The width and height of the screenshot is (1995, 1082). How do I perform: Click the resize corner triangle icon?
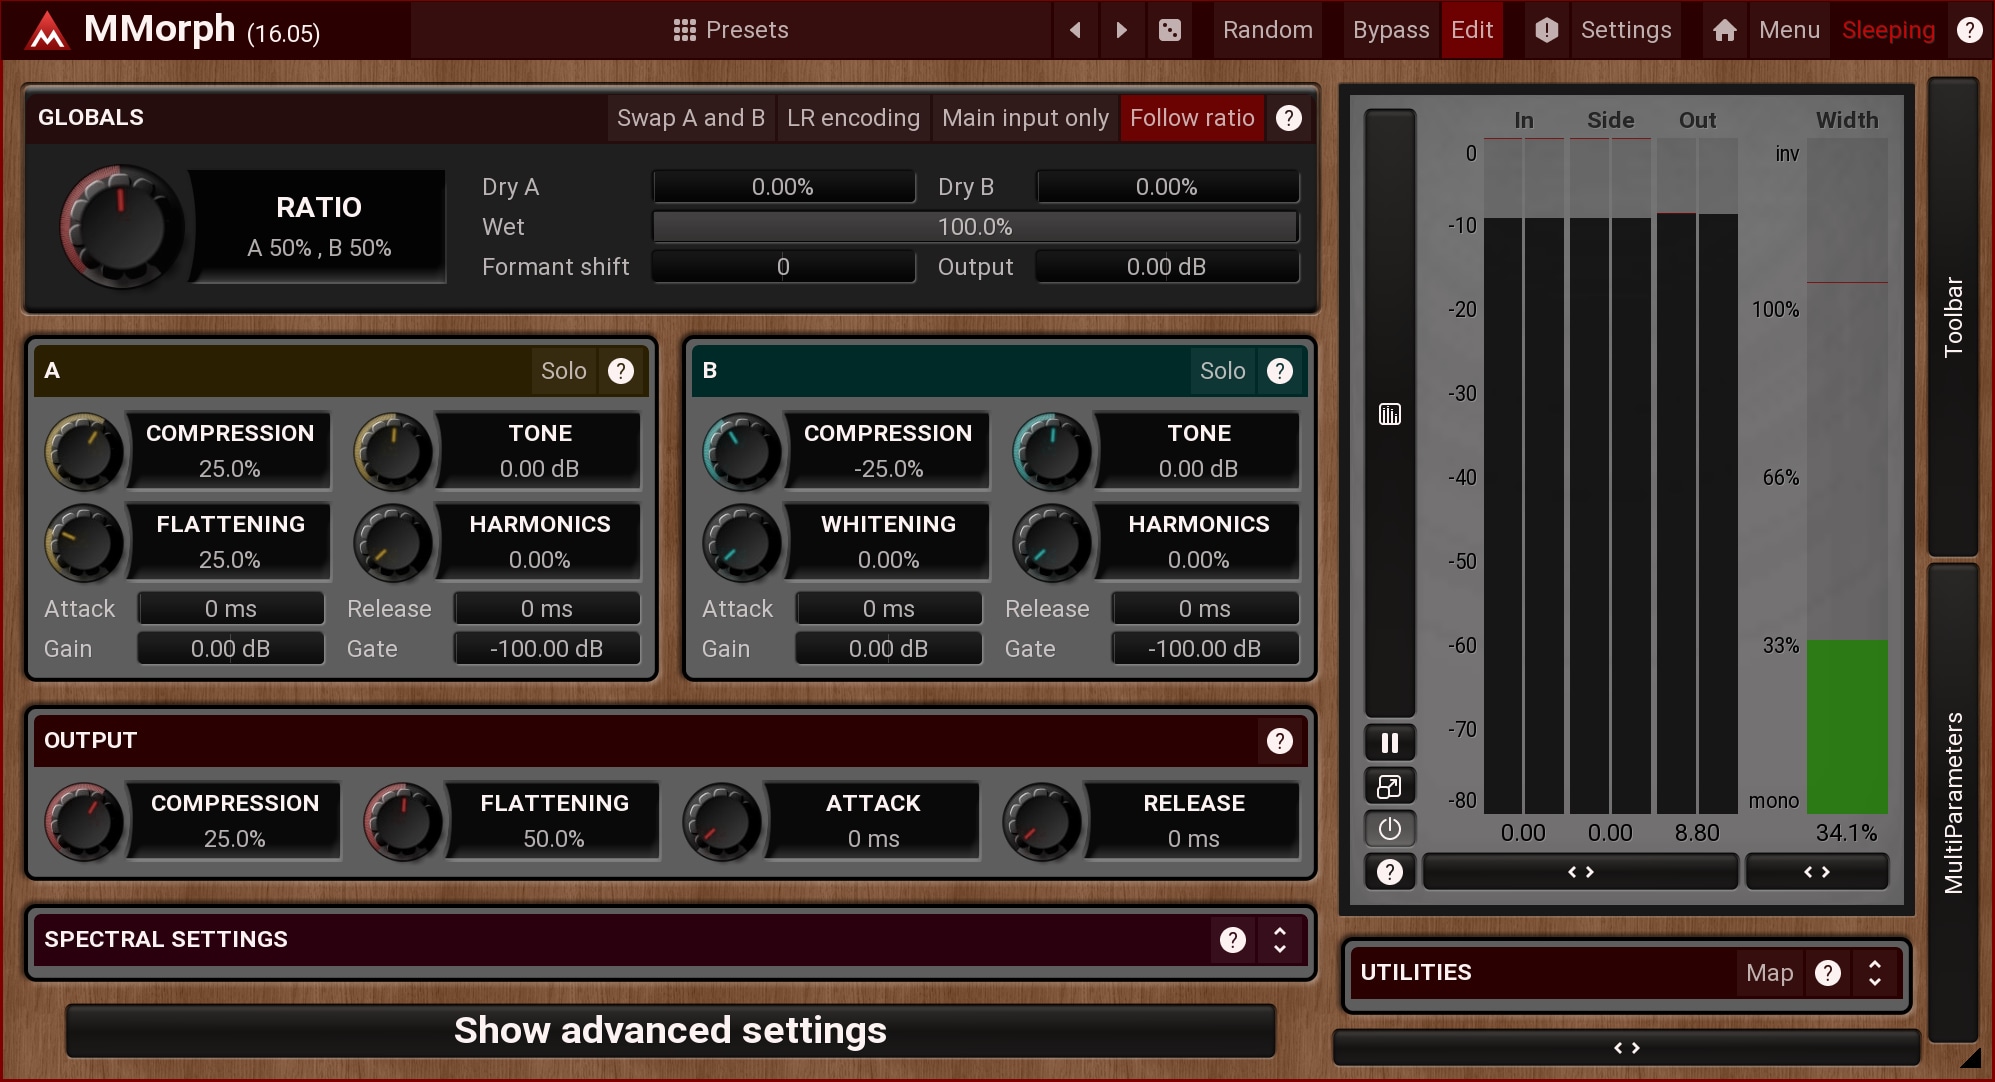[x=1969, y=1058]
